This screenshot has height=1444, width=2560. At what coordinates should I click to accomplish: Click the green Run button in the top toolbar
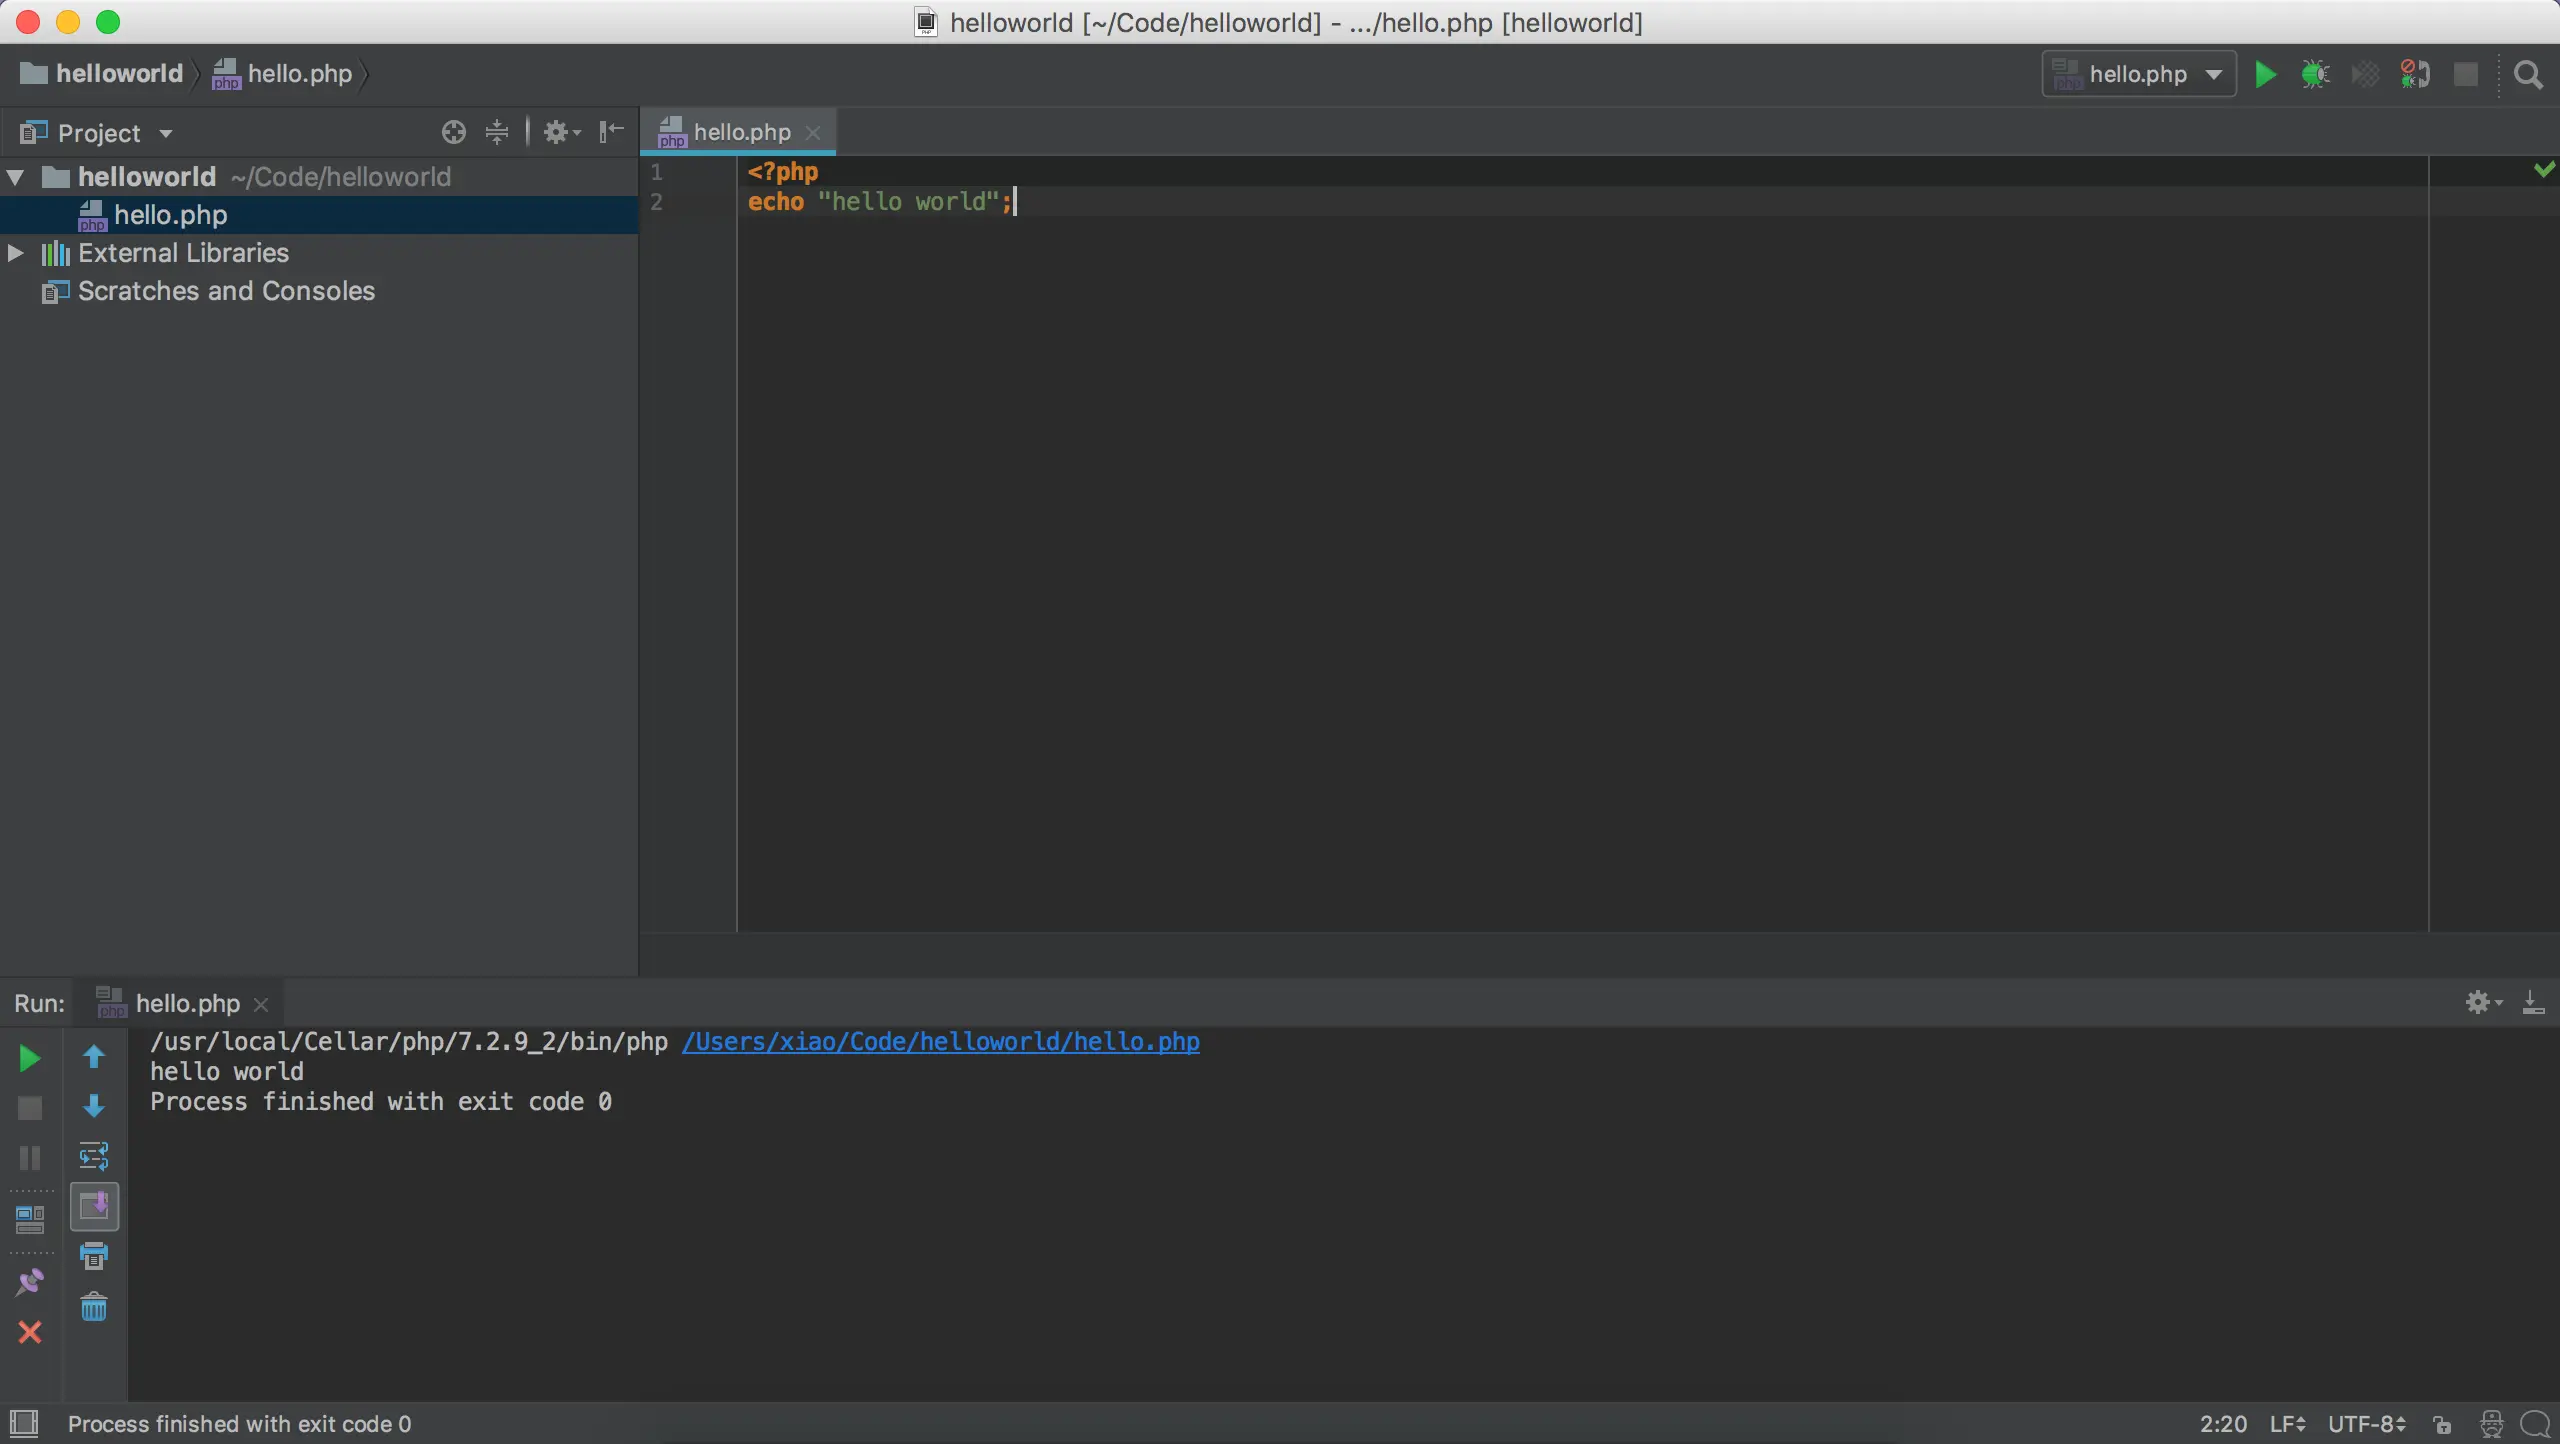tap(2265, 75)
